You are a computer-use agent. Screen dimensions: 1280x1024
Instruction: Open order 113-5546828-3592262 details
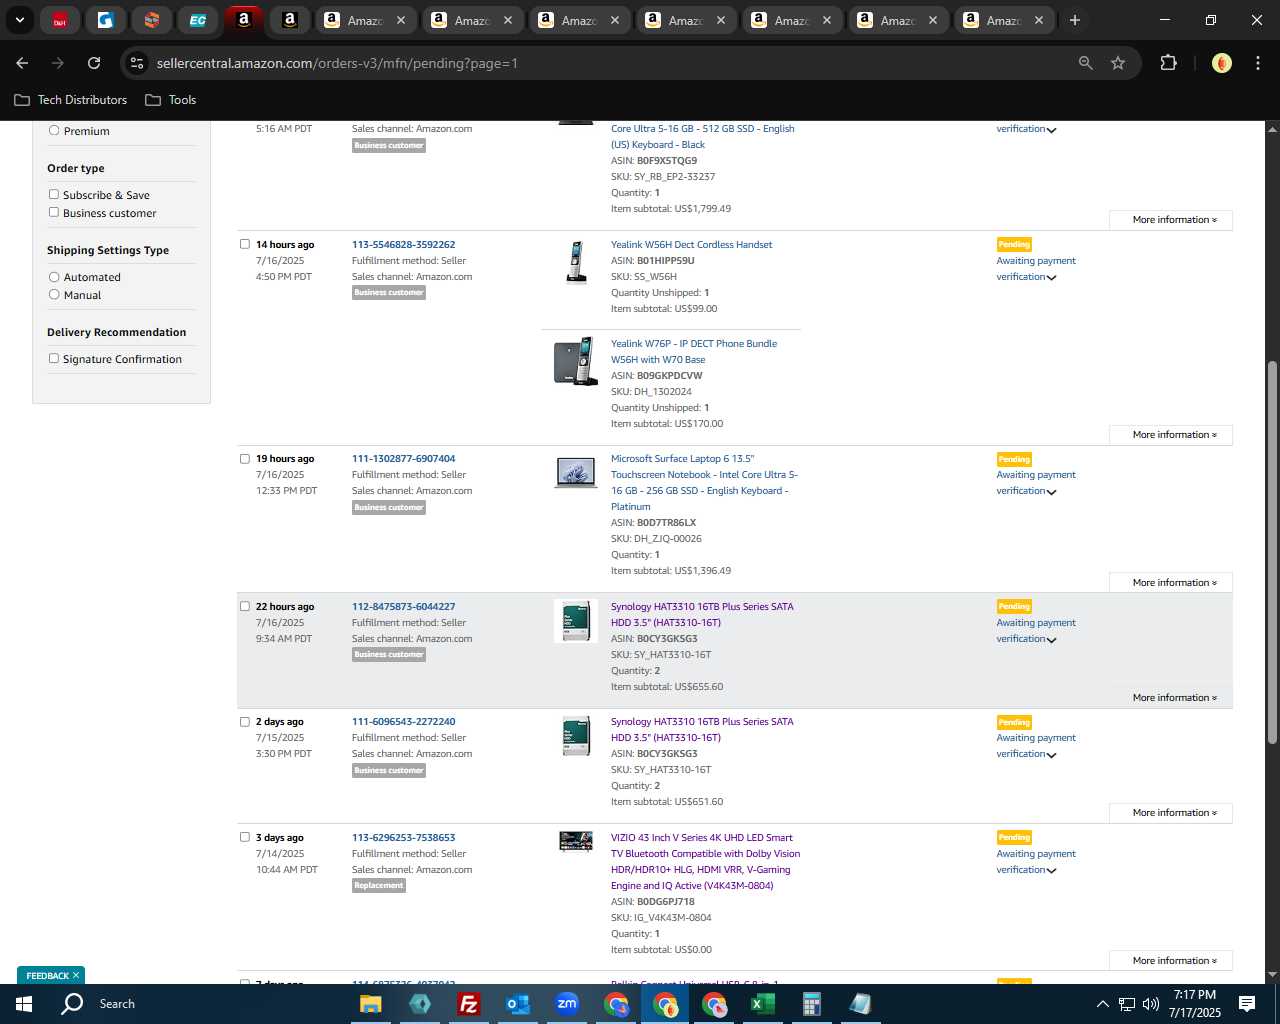(403, 244)
